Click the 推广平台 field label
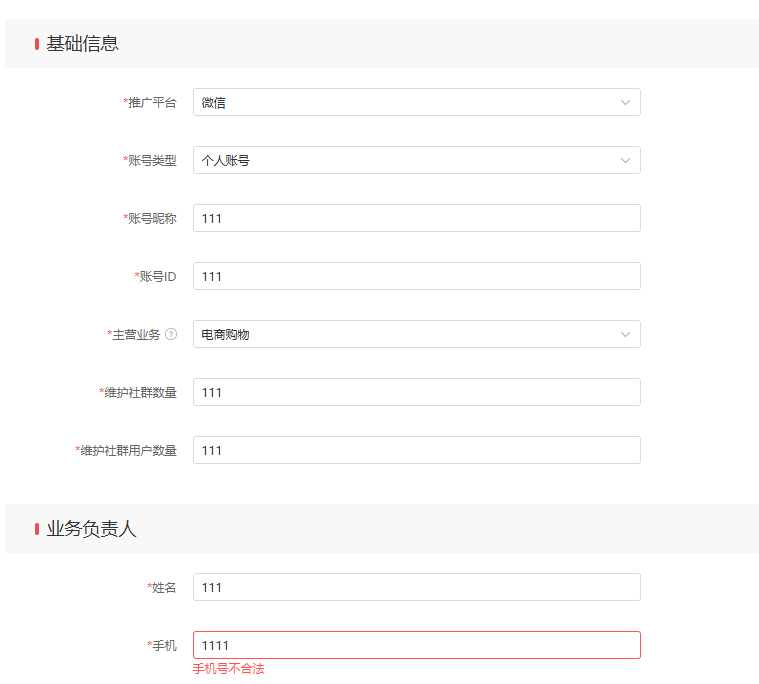The image size is (759, 684). point(150,102)
